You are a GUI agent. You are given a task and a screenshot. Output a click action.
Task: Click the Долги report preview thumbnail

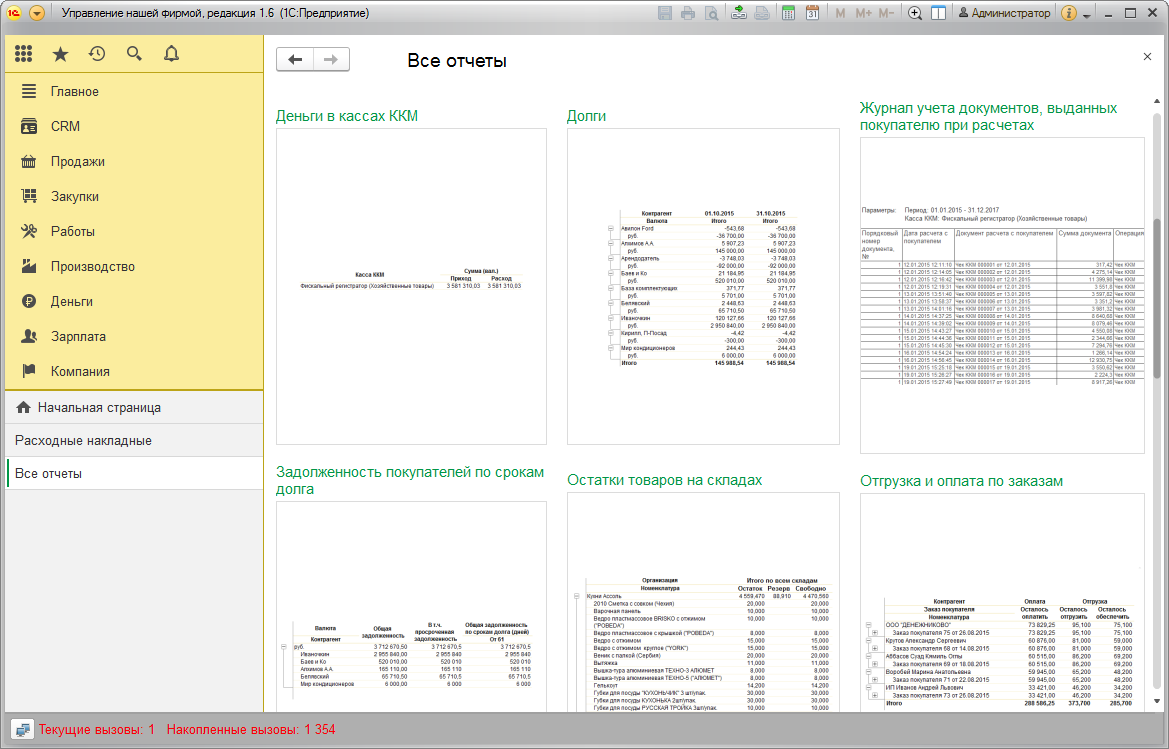(703, 286)
